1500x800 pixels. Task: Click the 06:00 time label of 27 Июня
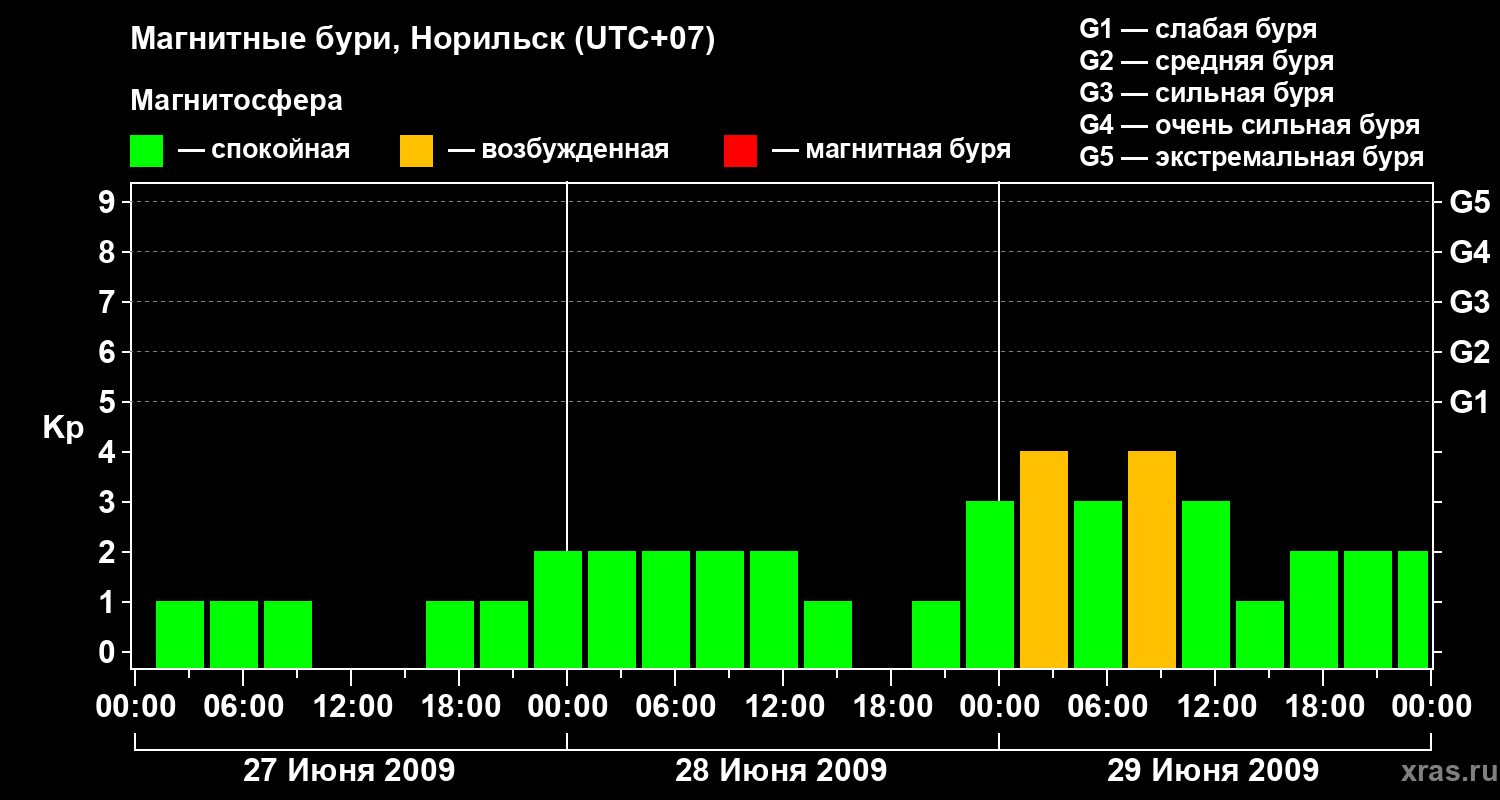click(243, 707)
